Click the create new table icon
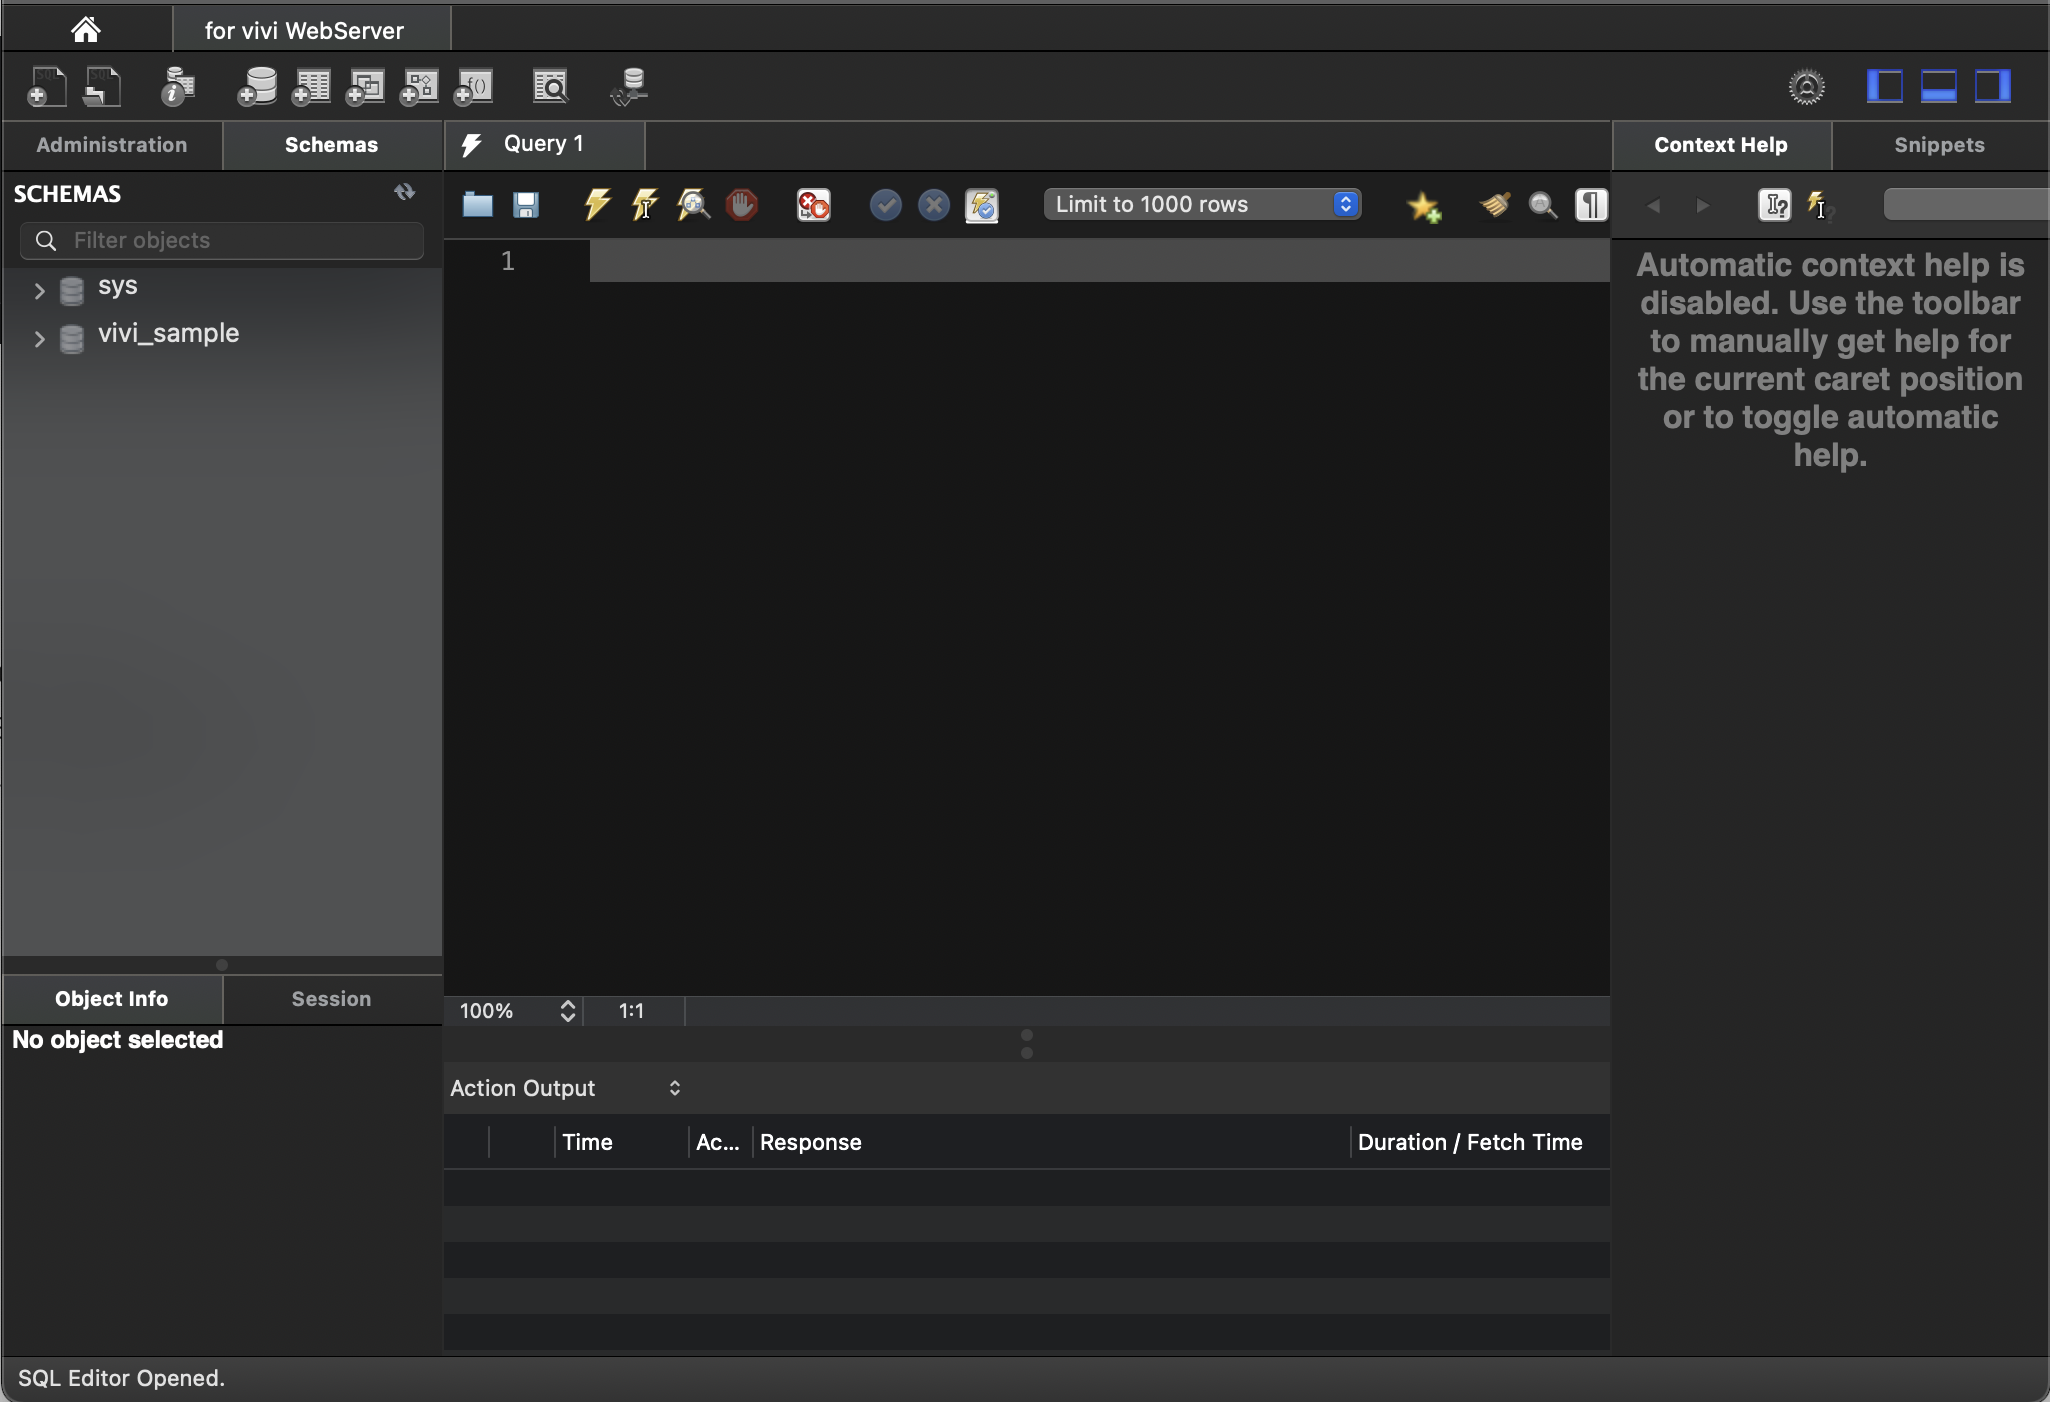Image resolution: width=2050 pixels, height=1402 pixels. 311,87
